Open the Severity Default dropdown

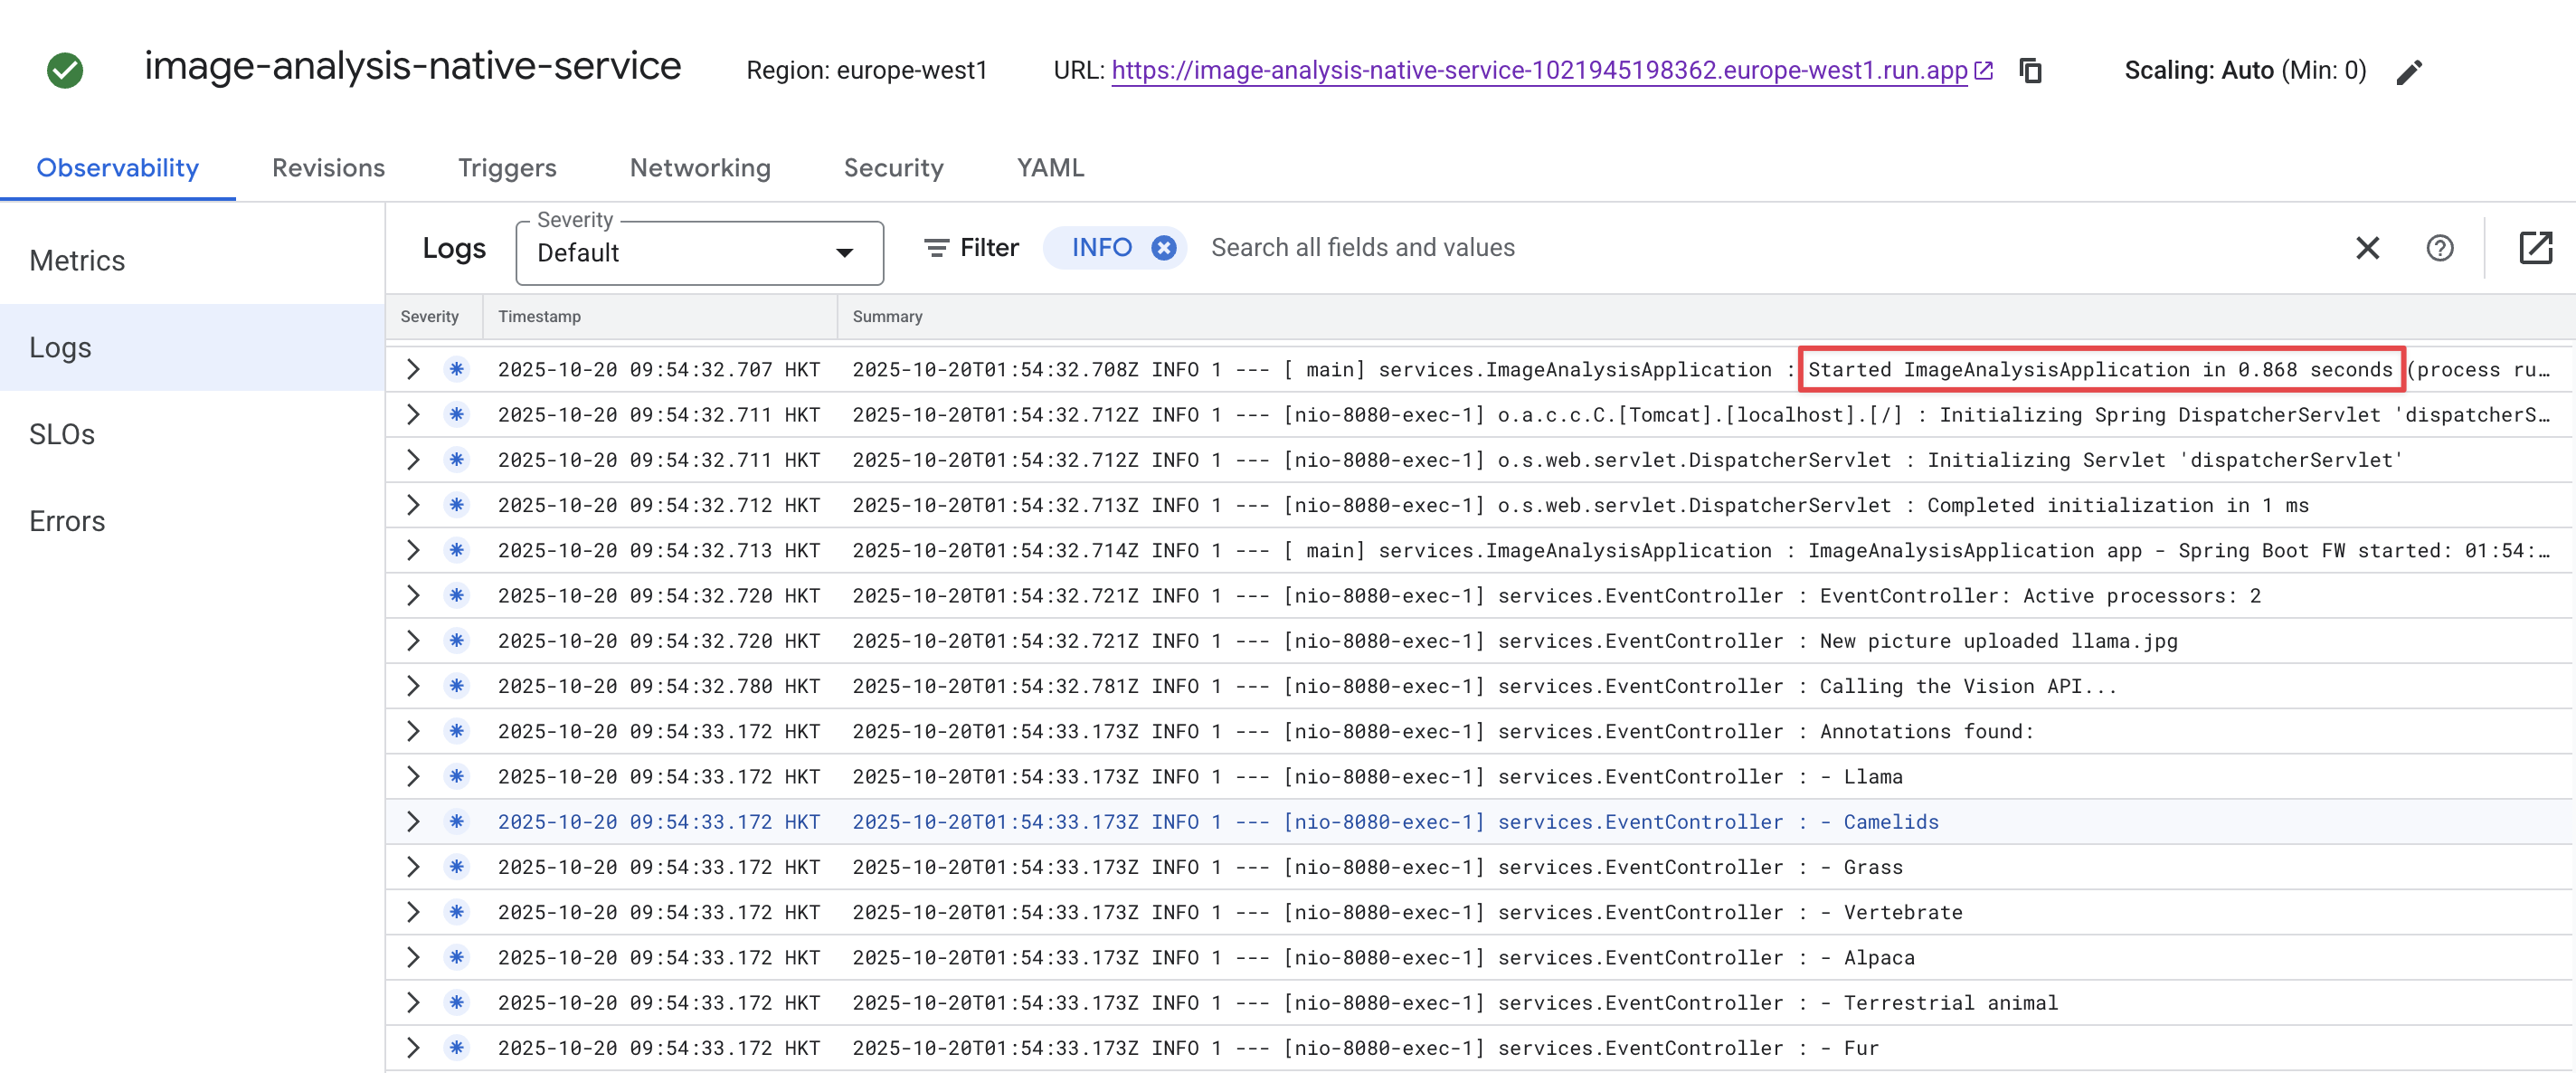coord(699,253)
